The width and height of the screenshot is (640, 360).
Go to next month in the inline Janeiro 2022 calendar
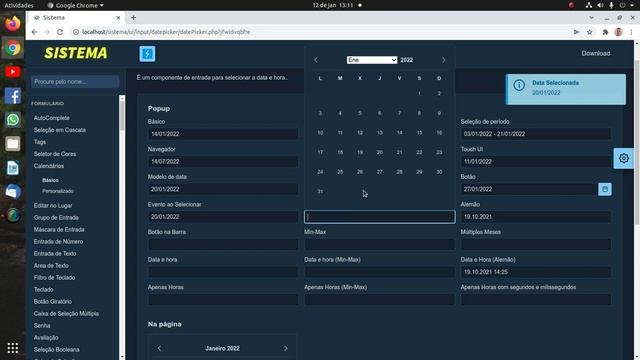(x=285, y=348)
